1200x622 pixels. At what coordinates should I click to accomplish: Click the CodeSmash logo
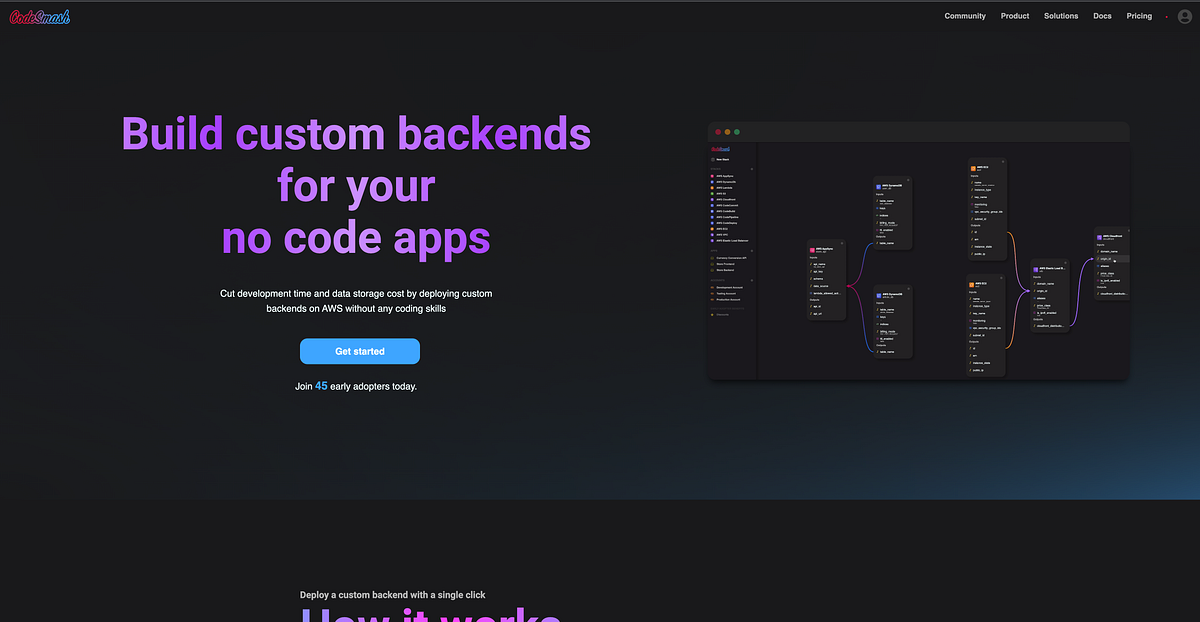pyautogui.click(x=39, y=16)
